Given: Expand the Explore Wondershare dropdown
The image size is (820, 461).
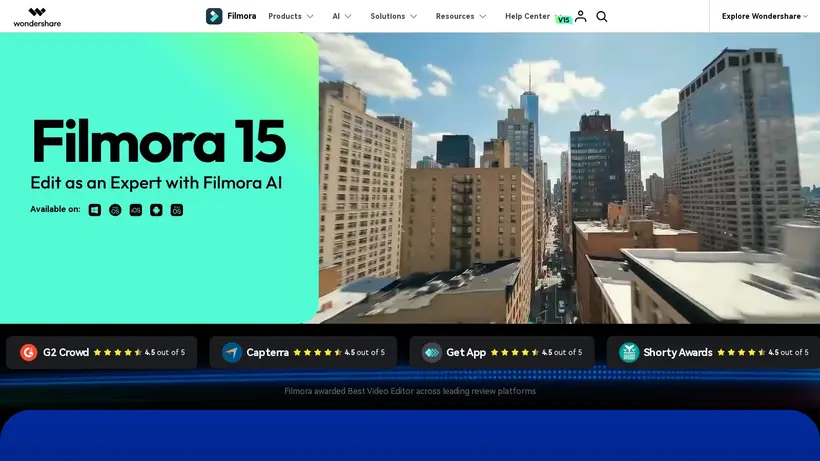Looking at the screenshot, I should 765,16.
